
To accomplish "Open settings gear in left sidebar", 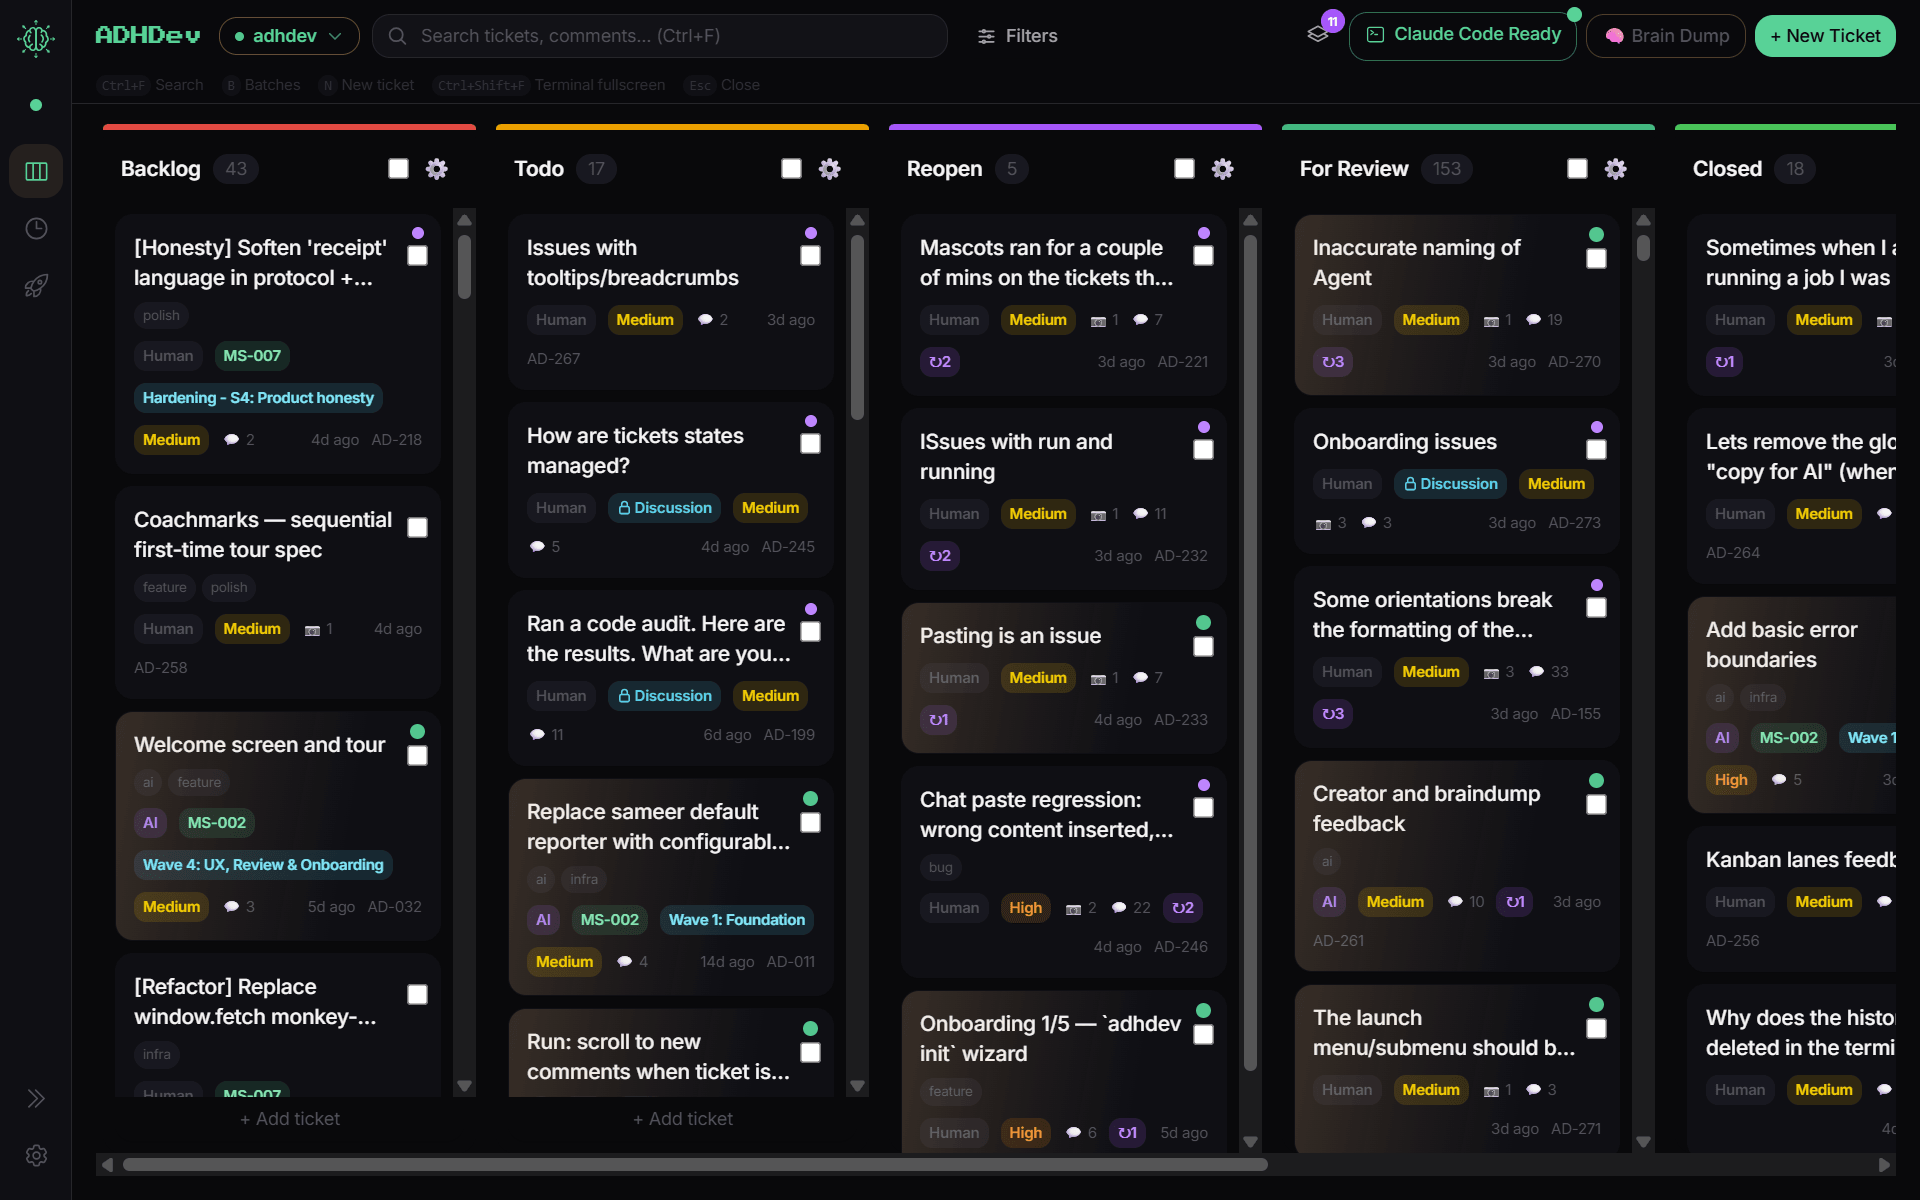I will [36, 1155].
